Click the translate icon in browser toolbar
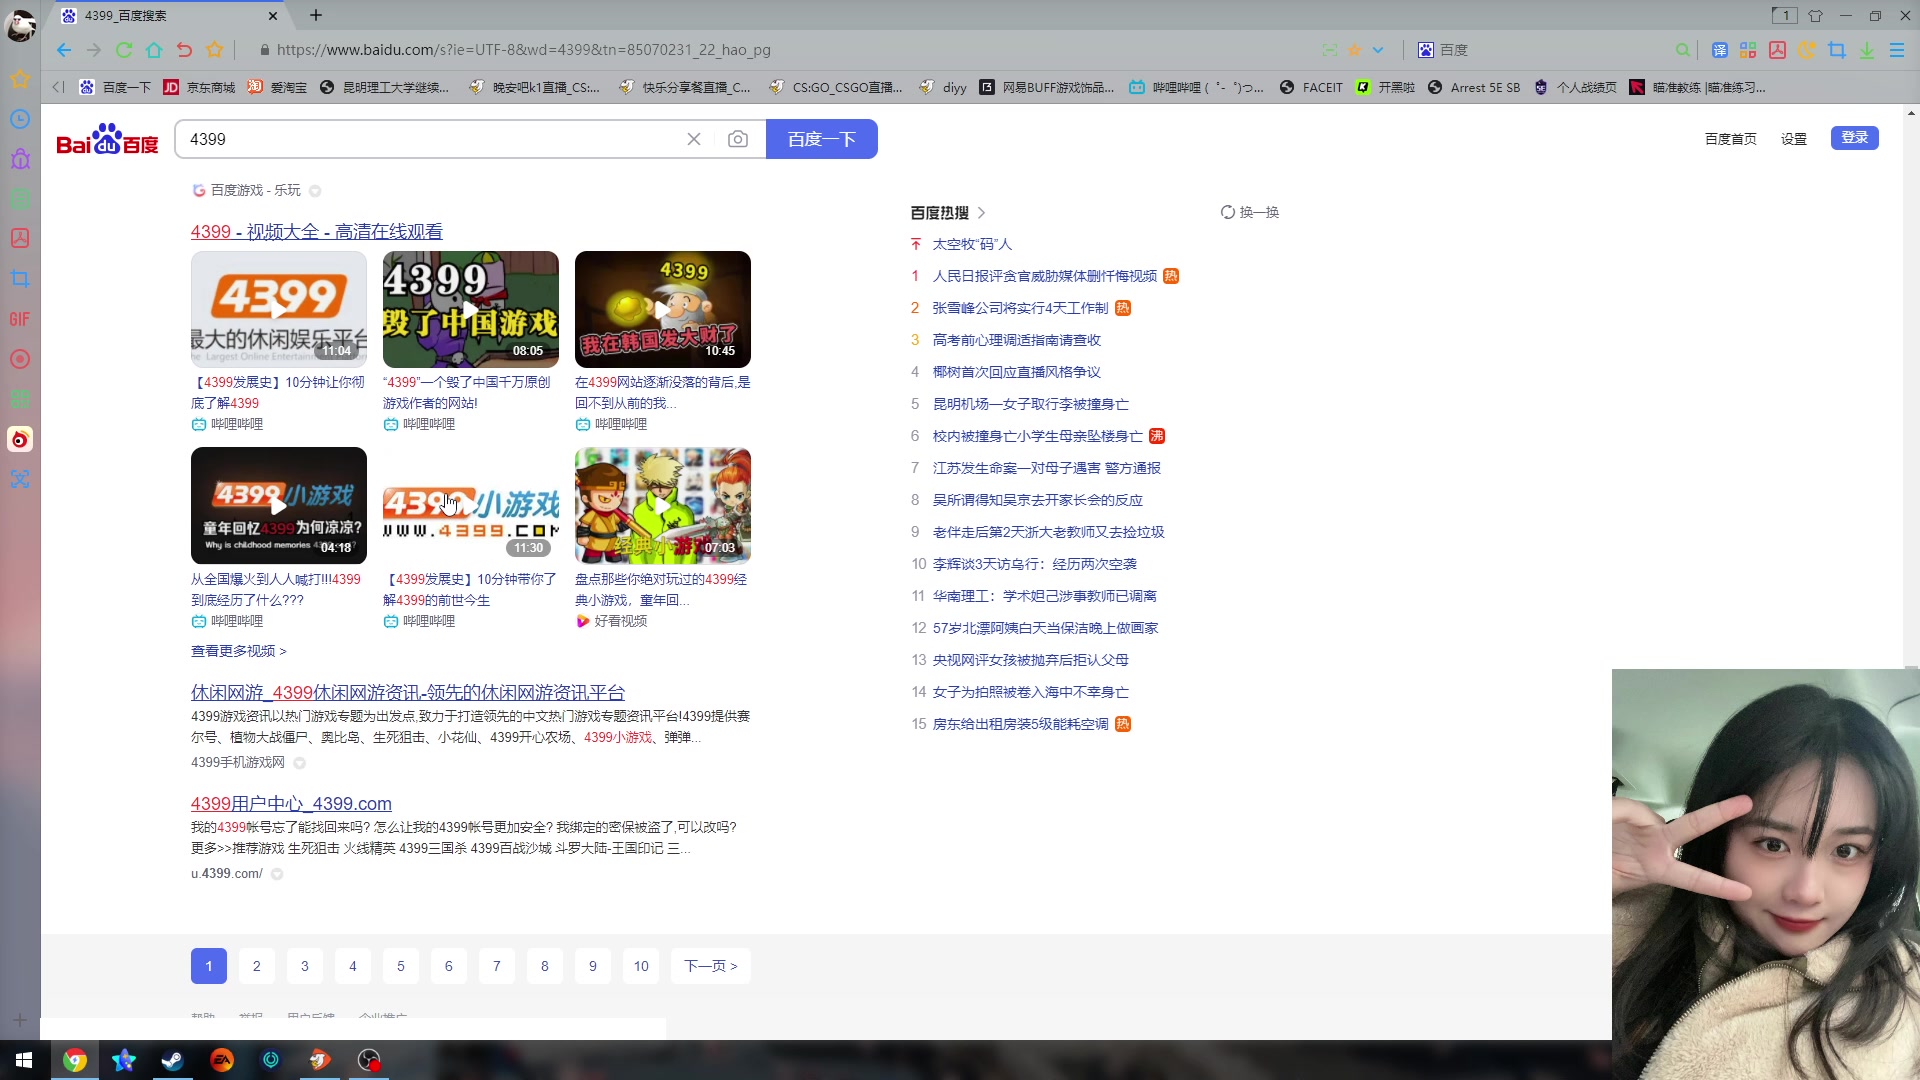Viewport: 1920px width, 1080px height. [1720, 50]
